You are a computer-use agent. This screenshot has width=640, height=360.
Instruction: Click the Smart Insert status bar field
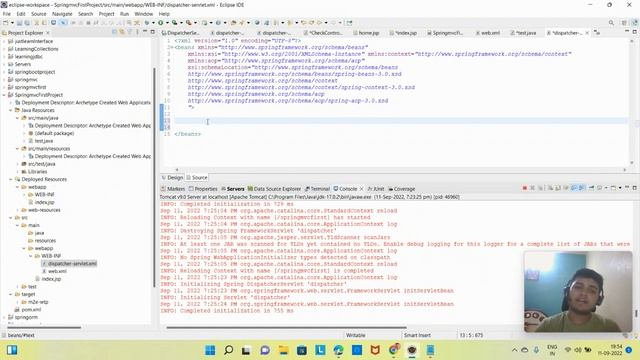tap(417, 335)
